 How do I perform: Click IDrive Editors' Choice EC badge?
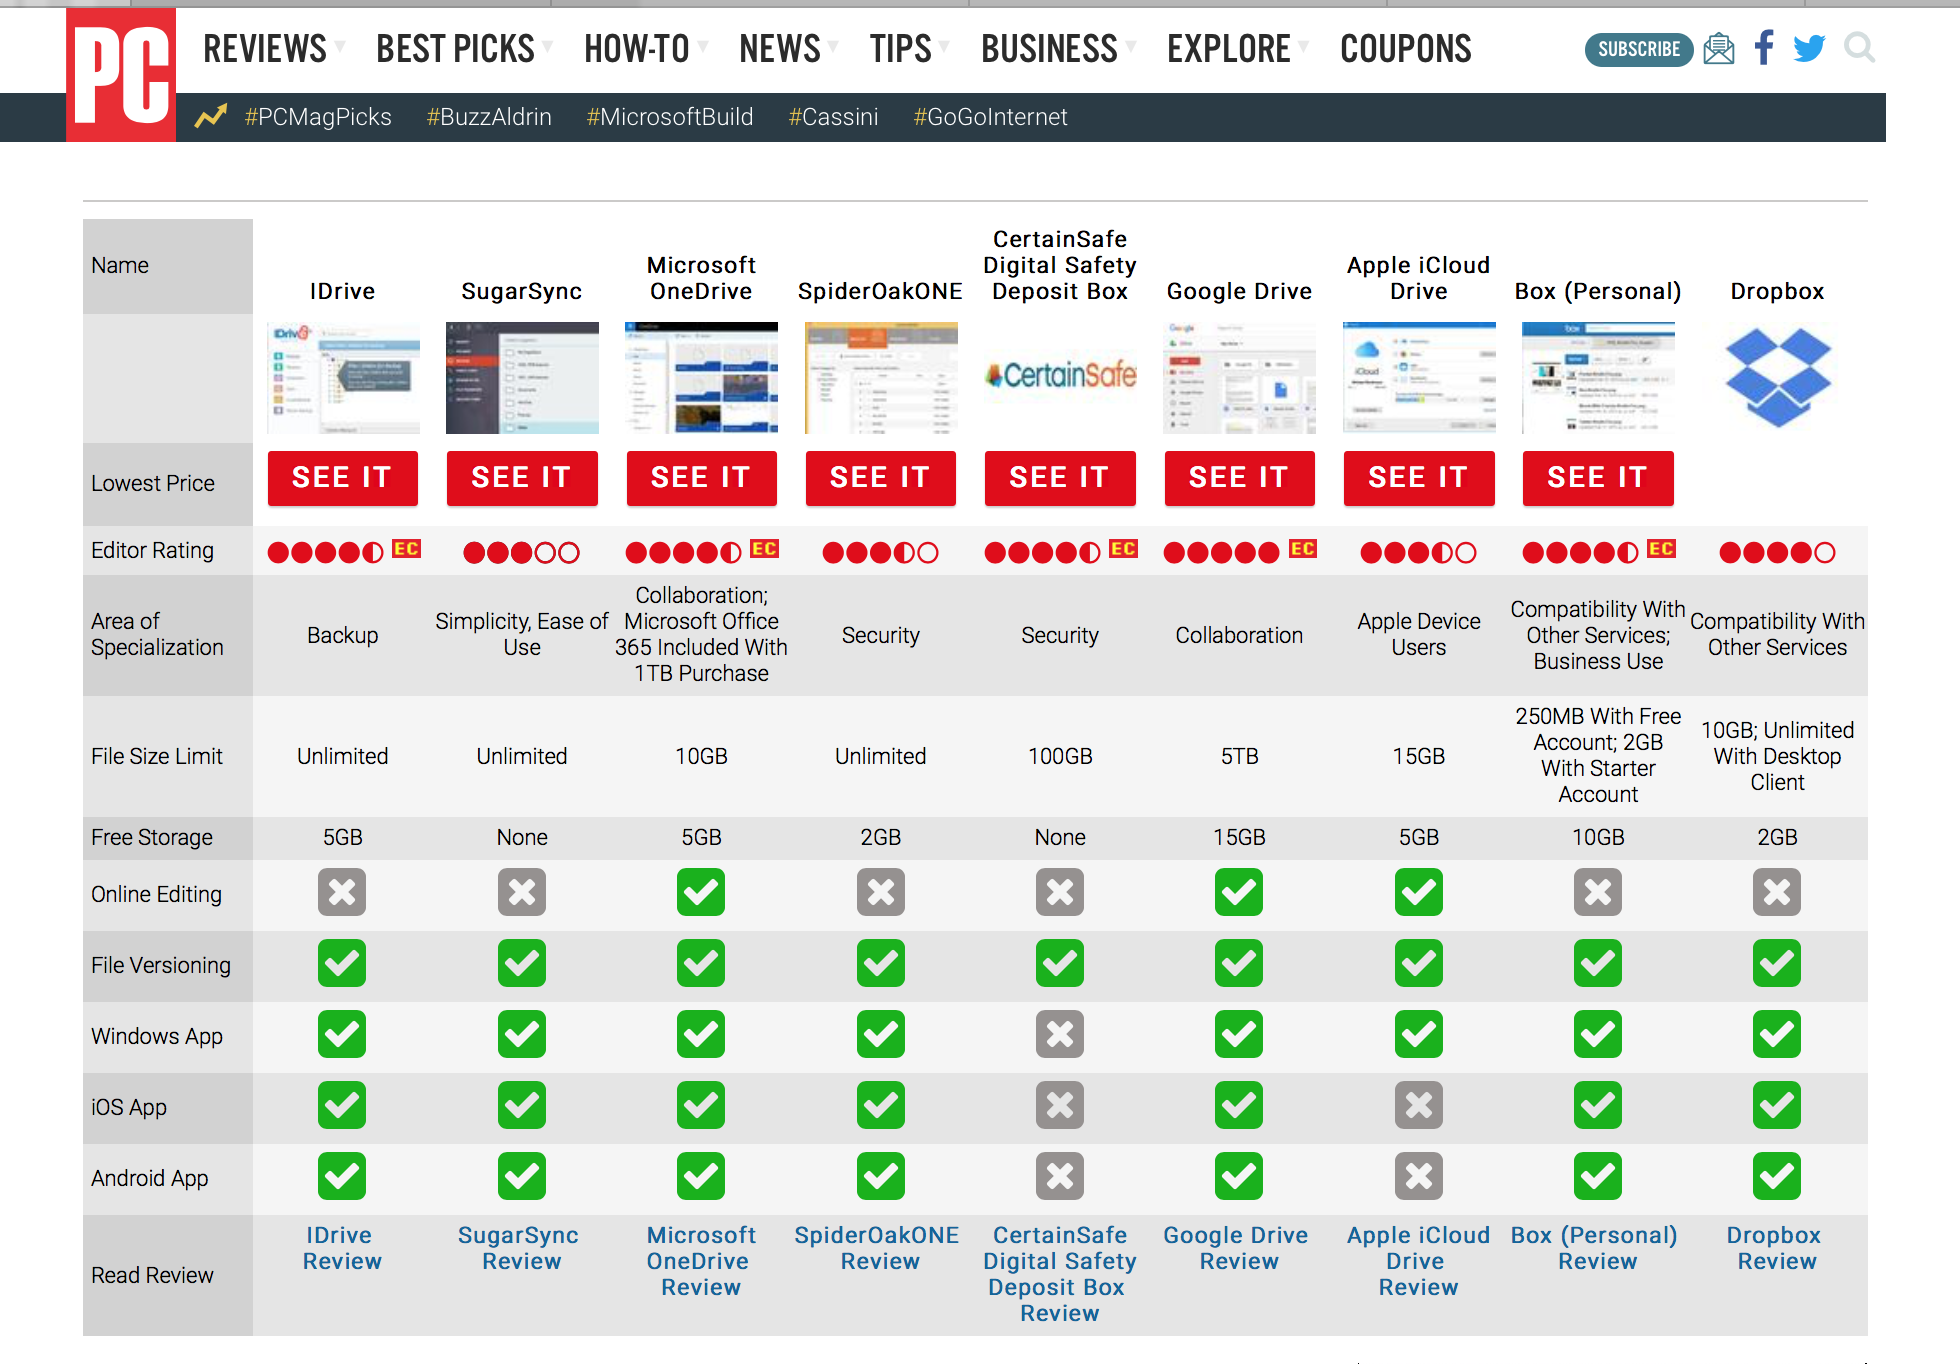click(406, 549)
